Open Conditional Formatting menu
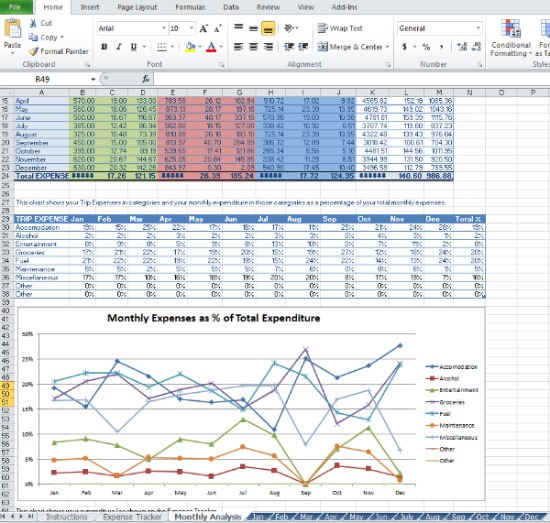Image resolution: width=550 pixels, height=523 pixels. [x=511, y=38]
